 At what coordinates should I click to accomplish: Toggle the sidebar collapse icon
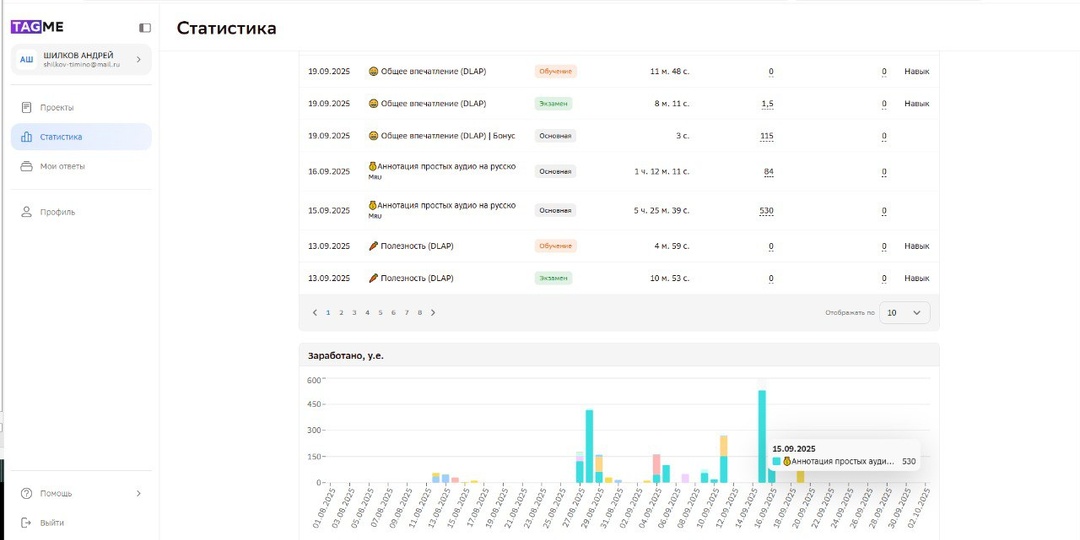coord(145,28)
